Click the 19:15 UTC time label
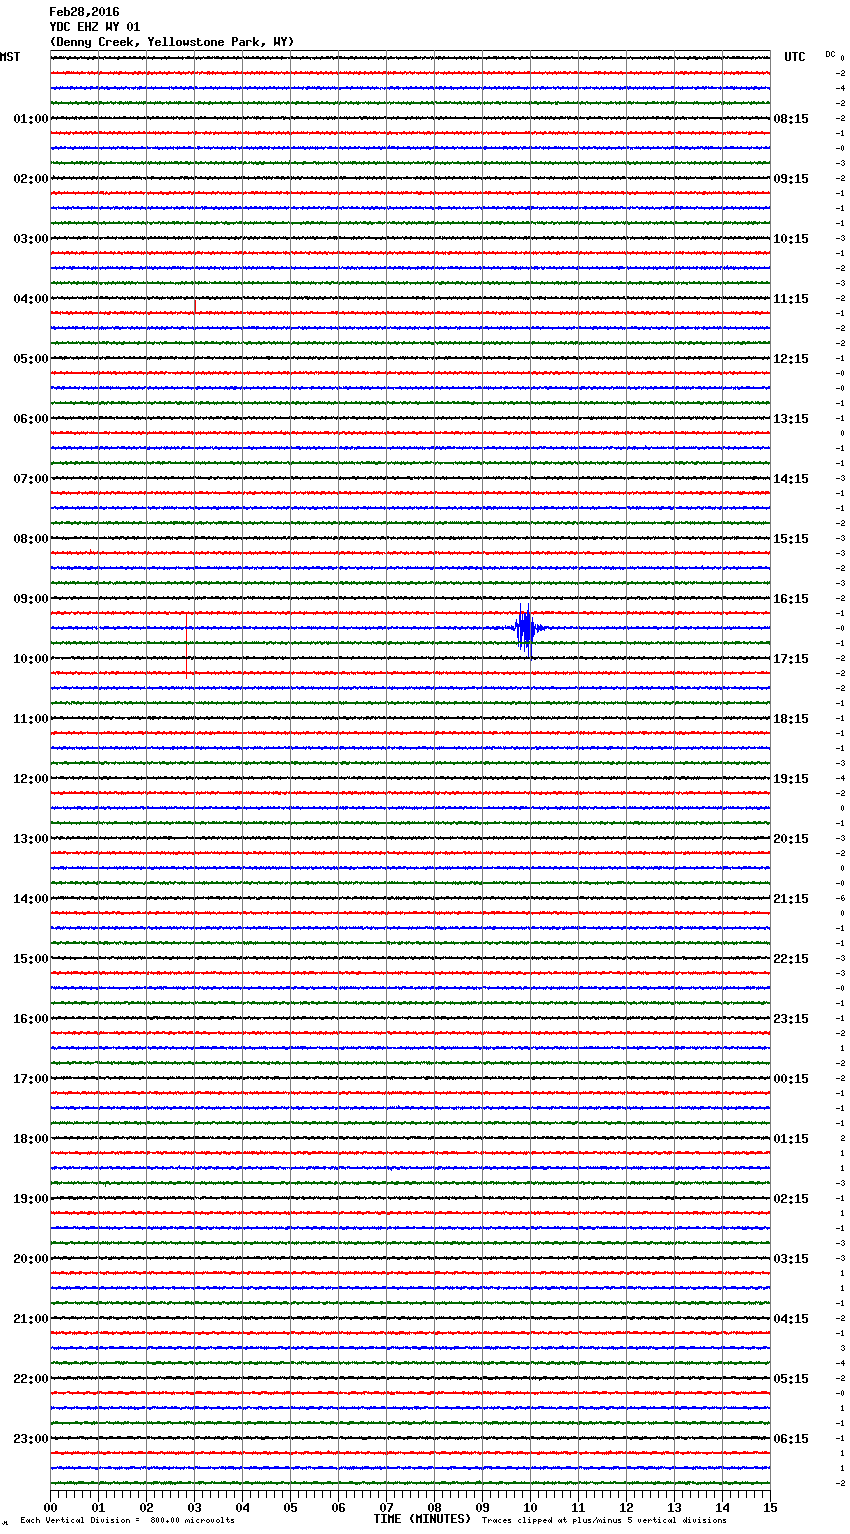This screenshot has width=850, height=1534. pos(791,779)
